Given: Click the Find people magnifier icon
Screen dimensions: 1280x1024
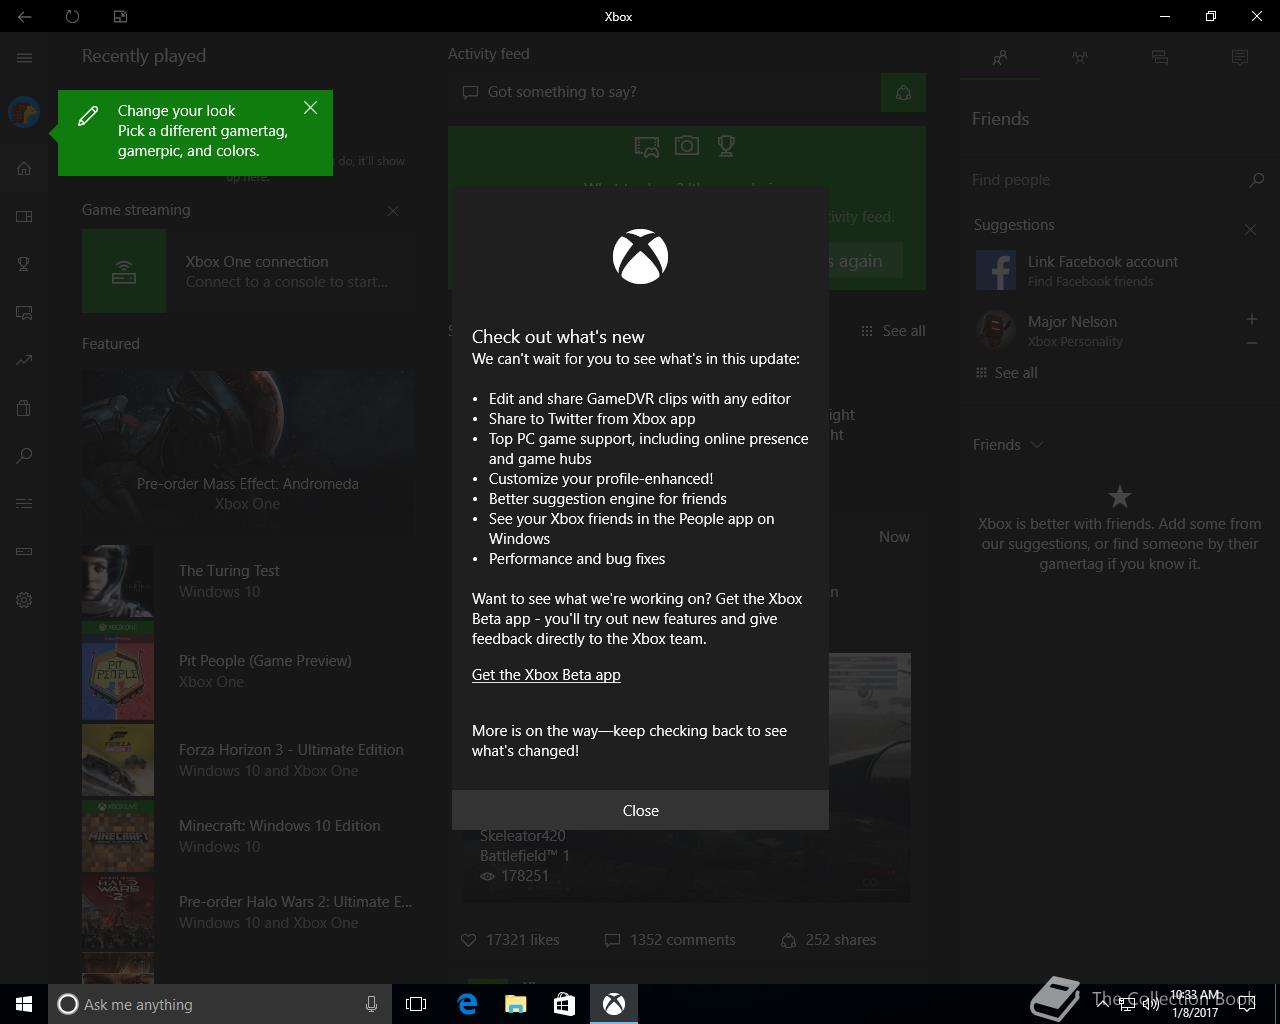Looking at the screenshot, I should tap(1256, 180).
